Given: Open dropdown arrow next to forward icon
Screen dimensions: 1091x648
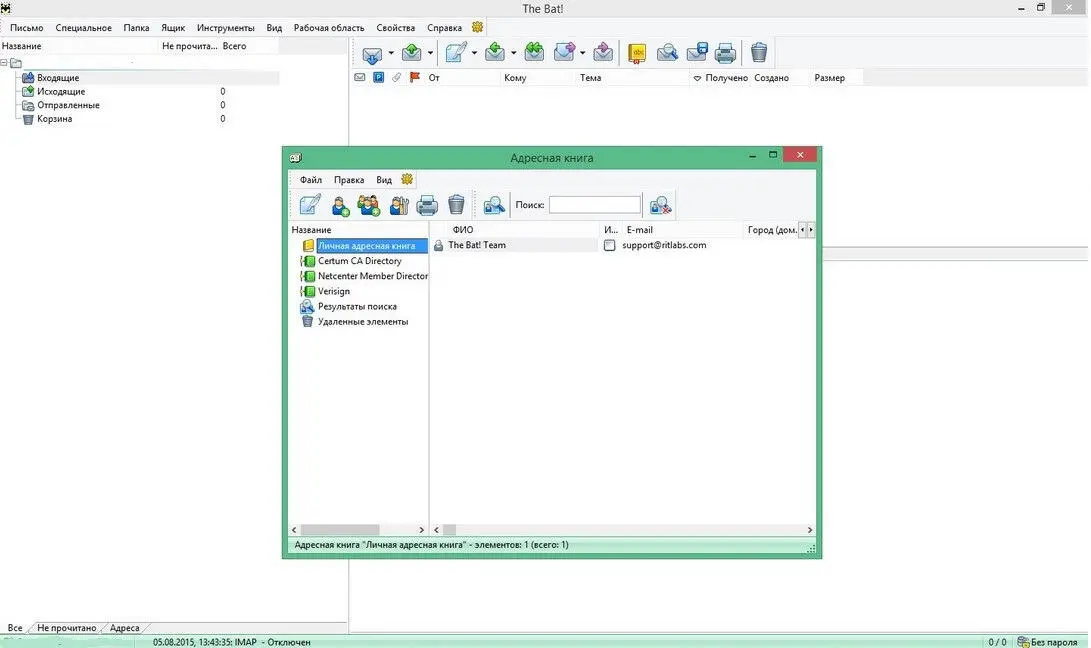Looking at the screenshot, I should (x=582, y=53).
